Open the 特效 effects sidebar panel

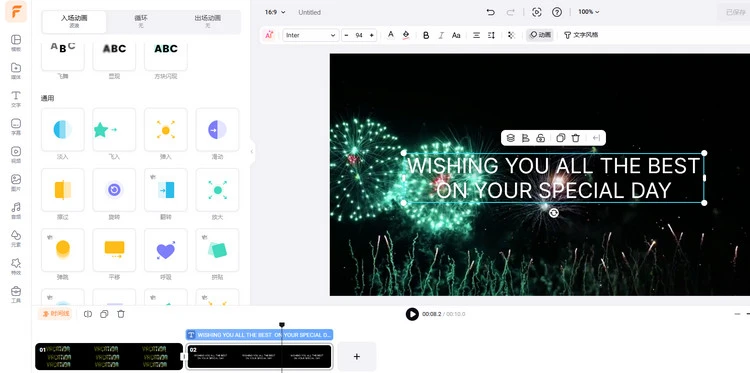pyautogui.click(x=16, y=266)
